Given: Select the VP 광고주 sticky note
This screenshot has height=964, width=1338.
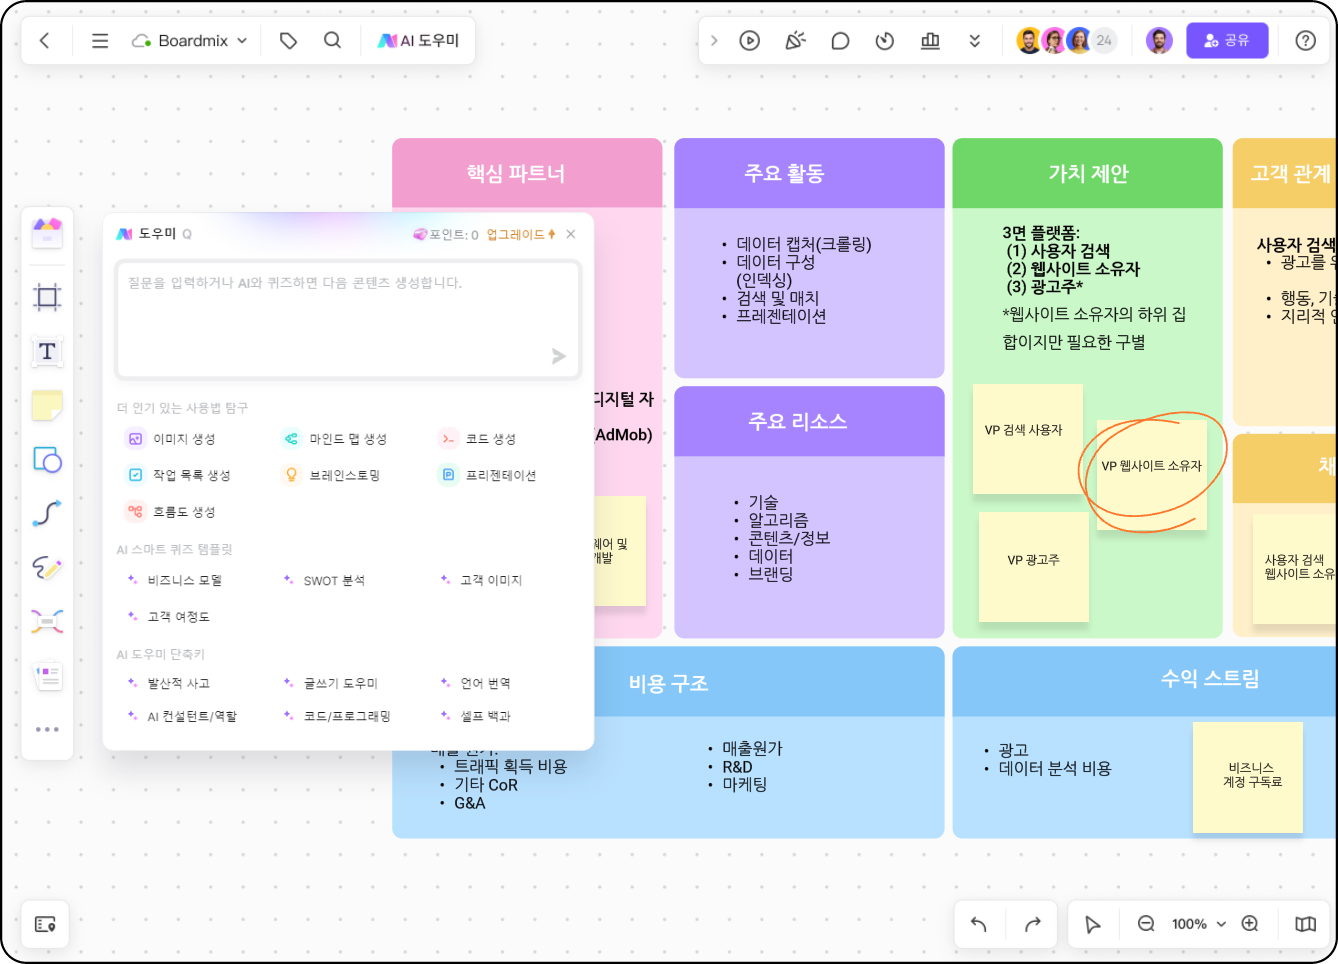Looking at the screenshot, I should point(1034,567).
